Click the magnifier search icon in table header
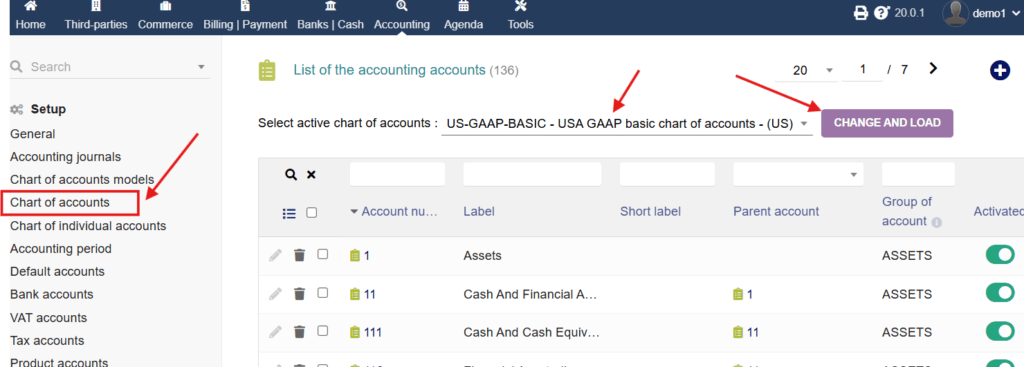Screen dimensions: 1024x367 [x=291, y=174]
